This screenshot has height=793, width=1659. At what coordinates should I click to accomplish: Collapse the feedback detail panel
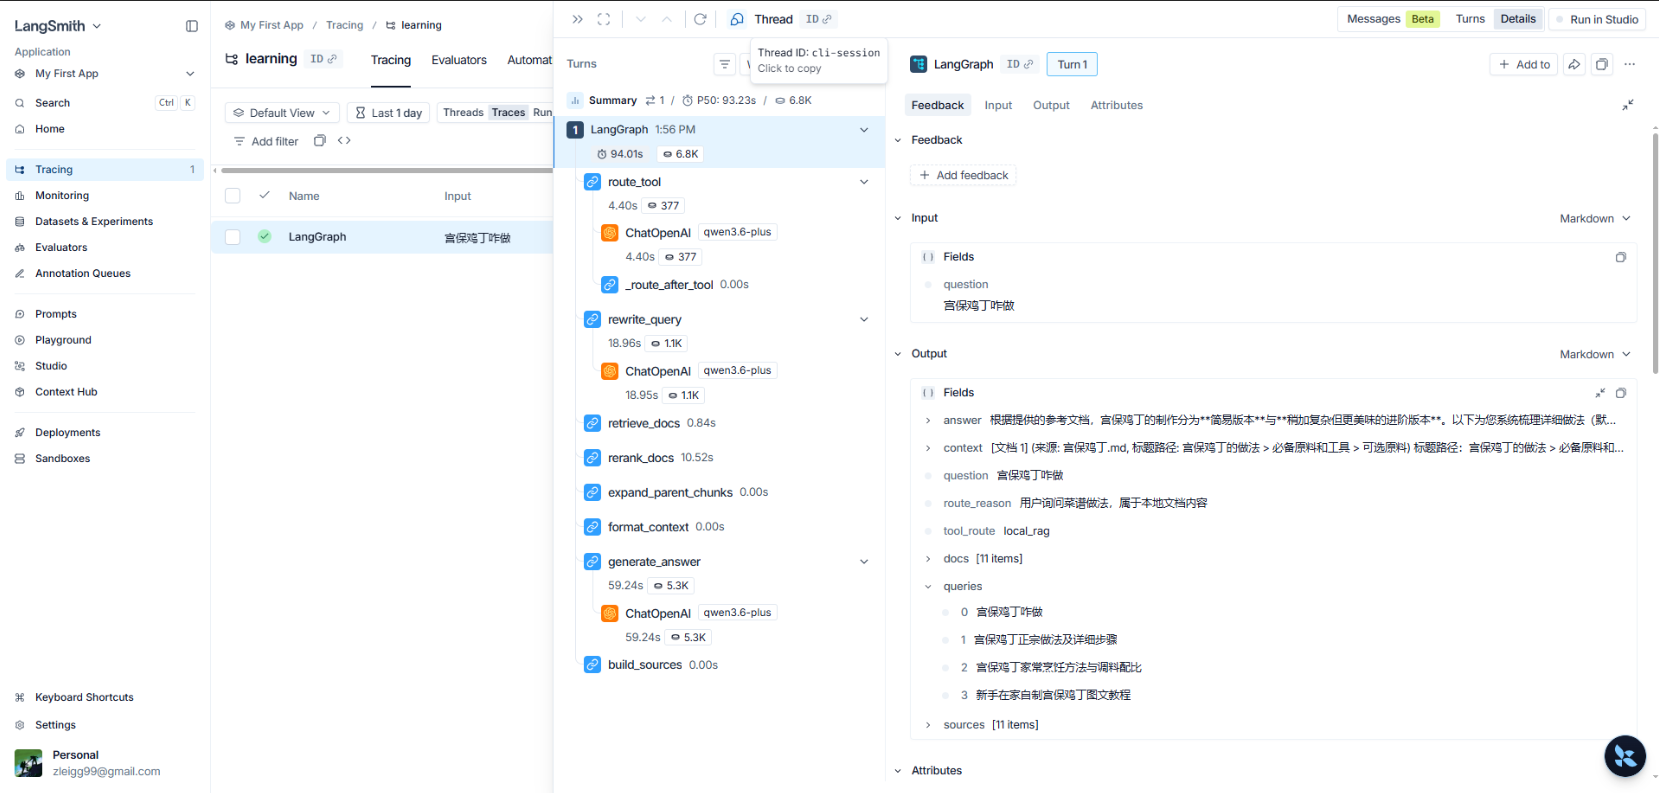(1628, 105)
